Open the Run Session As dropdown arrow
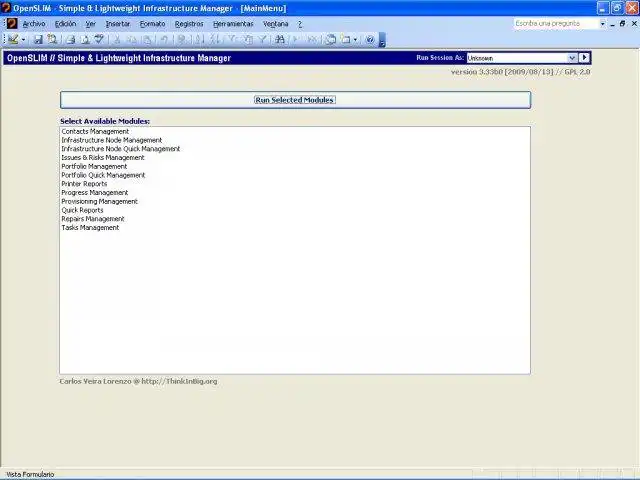 point(572,58)
